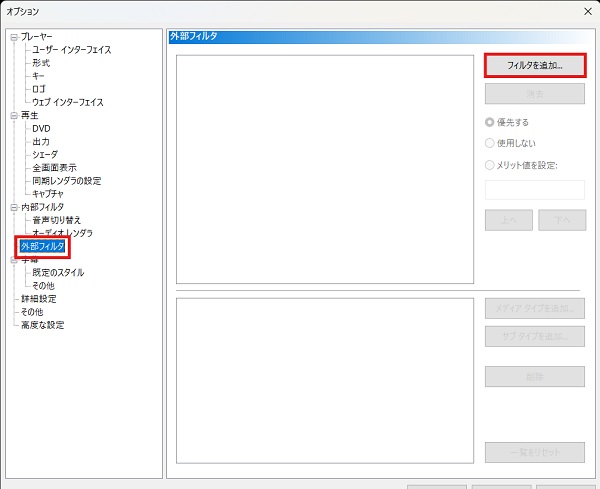The height and width of the screenshot is (489, 600).
Task: Click the フィルタを追加... button
Action: click(x=534, y=65)
